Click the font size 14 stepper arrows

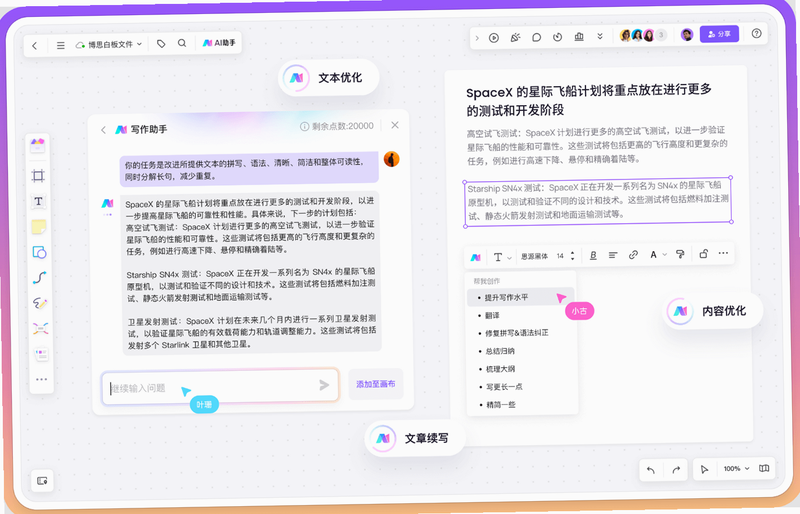tap(572, 255)
